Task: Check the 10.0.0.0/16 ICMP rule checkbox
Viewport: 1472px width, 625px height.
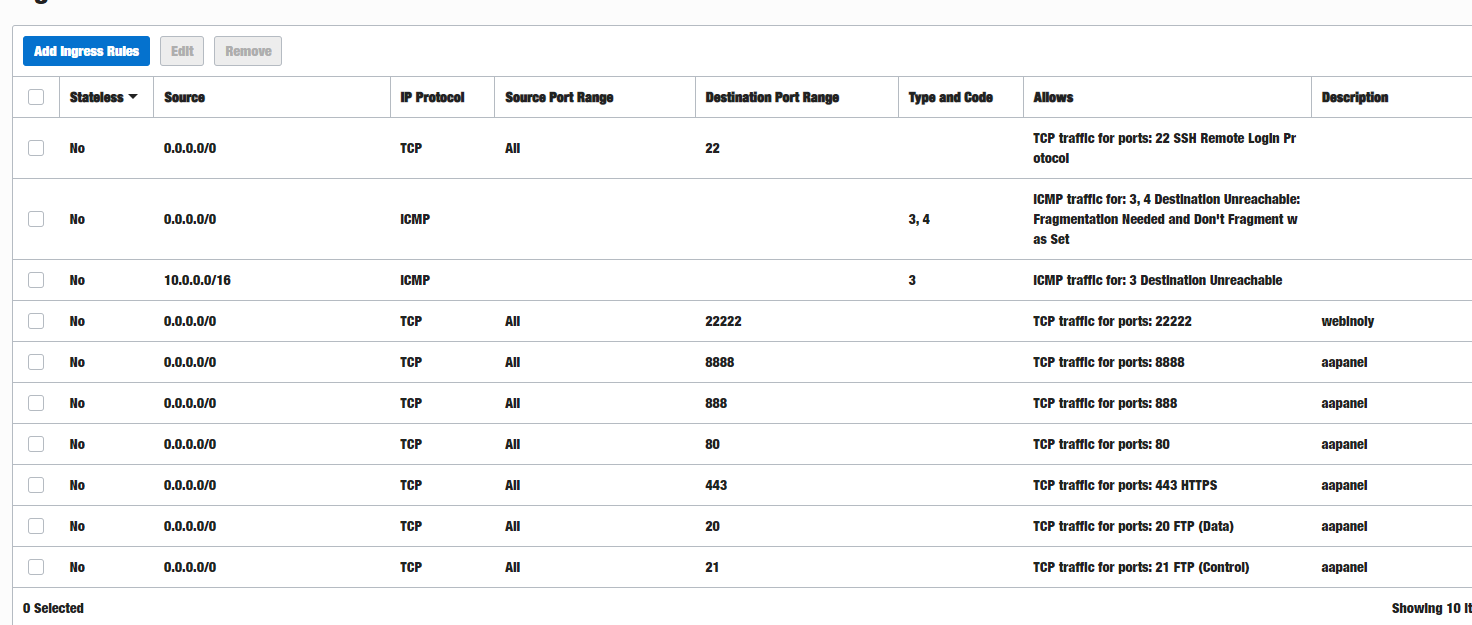Action: pos(36,280)
